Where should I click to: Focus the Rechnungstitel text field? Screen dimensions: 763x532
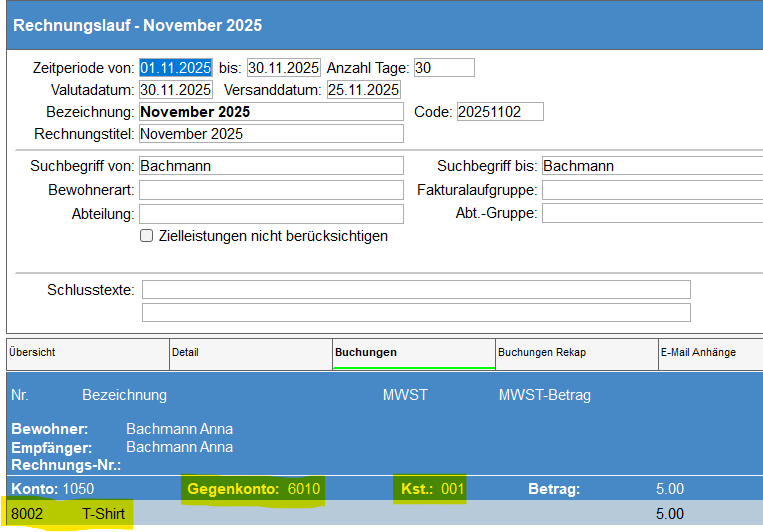click(x=271, y=134)
